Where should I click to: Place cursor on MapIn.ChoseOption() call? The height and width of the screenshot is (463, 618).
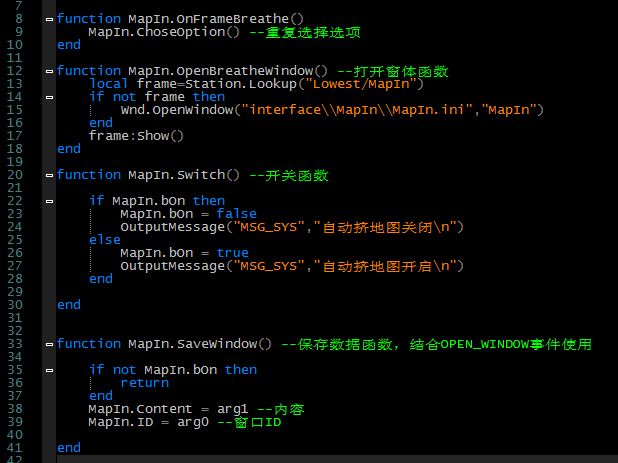(164, 32)
